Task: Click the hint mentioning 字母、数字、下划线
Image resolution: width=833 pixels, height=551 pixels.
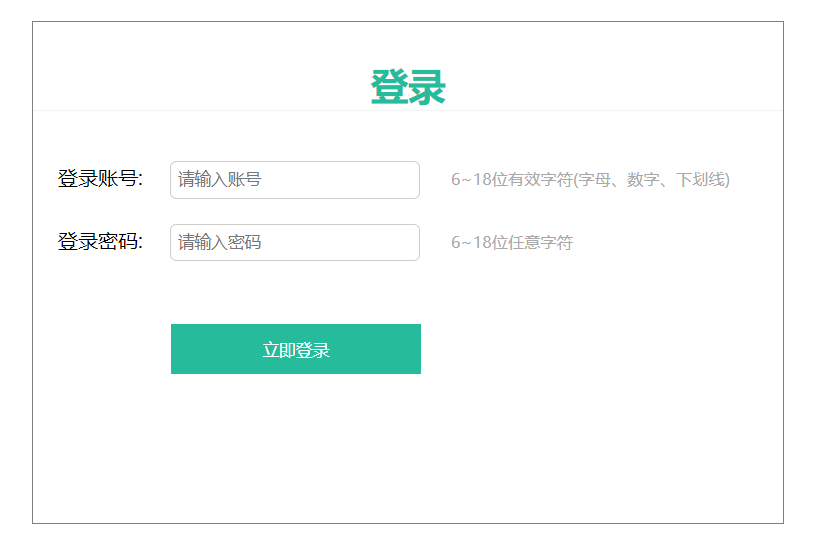Action: coord(590,180)
